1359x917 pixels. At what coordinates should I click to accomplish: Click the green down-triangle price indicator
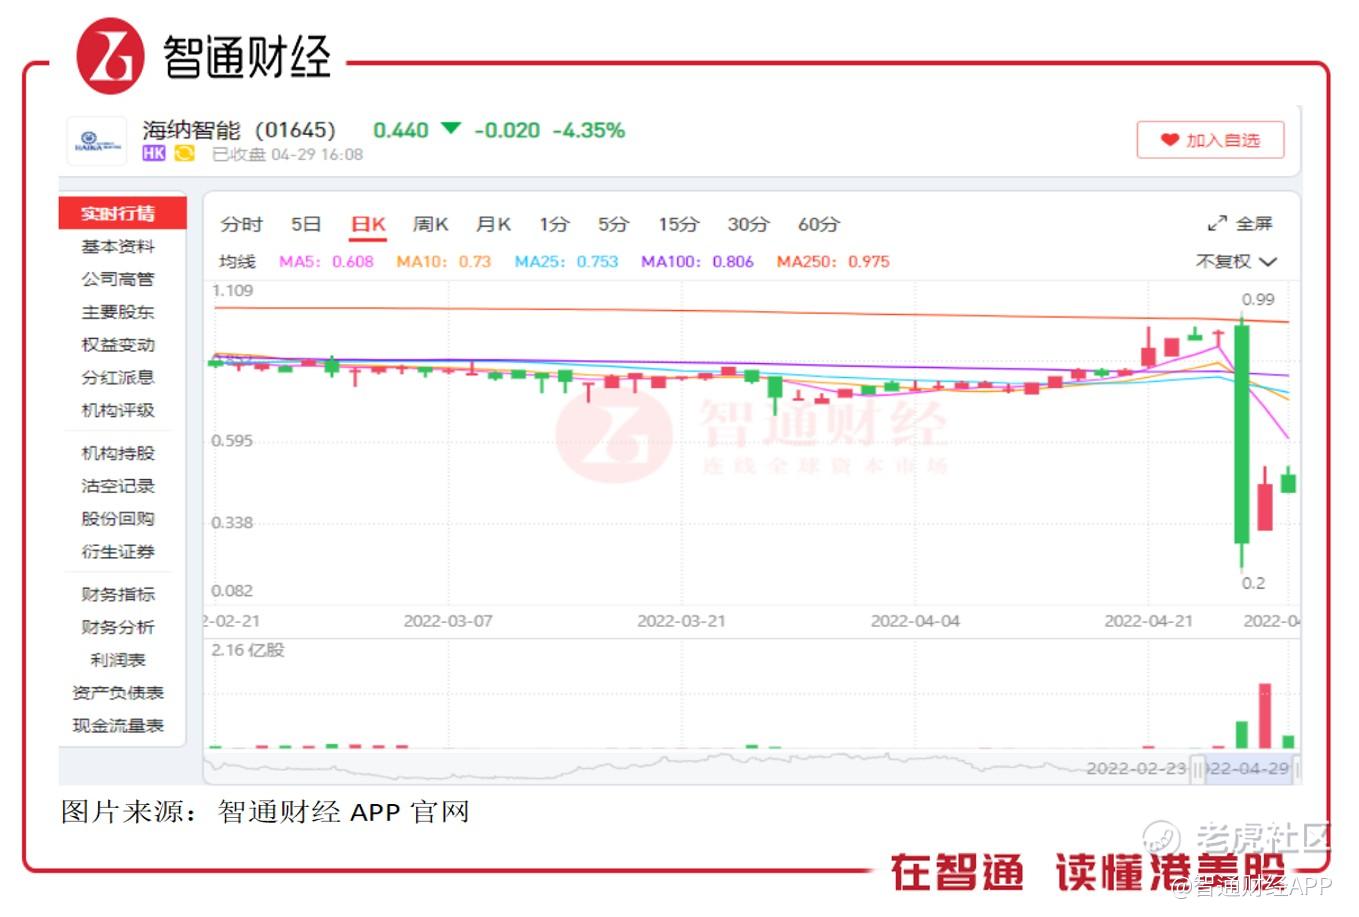(451, 129)
